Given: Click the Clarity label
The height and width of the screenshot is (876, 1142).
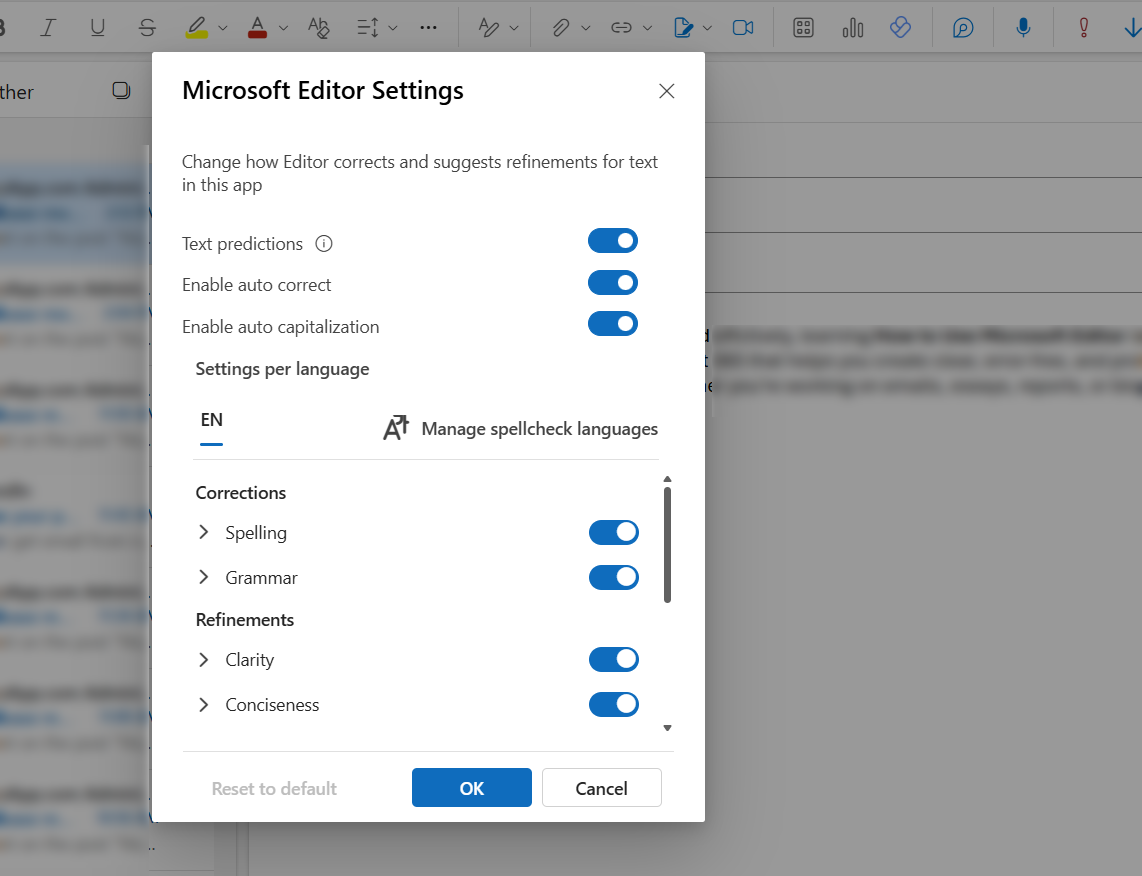Looking at the screenshot, I should coord(250,660).
